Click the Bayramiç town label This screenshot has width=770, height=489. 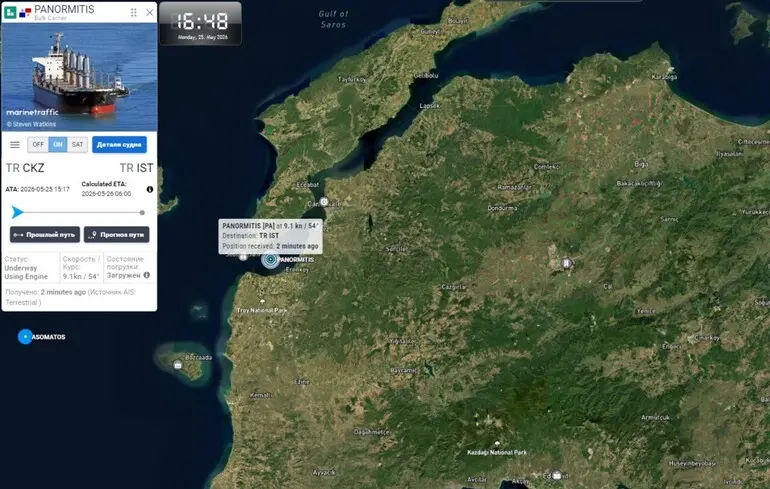[405, 371]
